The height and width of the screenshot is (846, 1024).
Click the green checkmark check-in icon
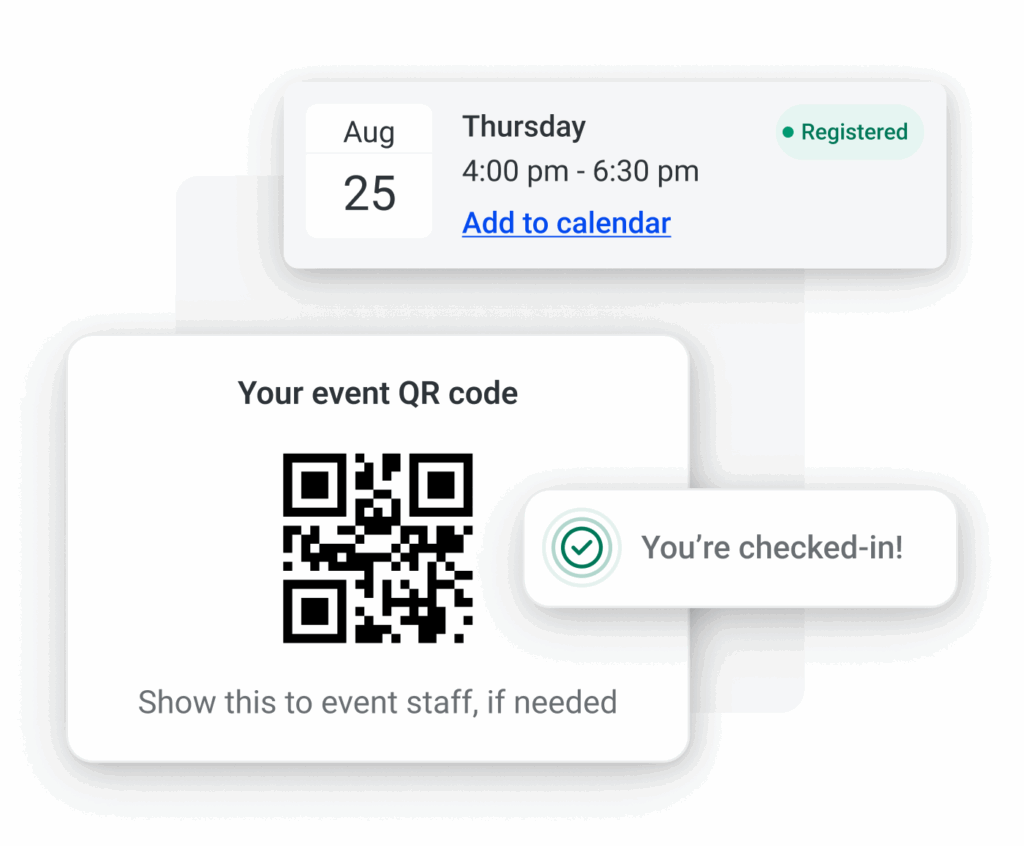581,547
